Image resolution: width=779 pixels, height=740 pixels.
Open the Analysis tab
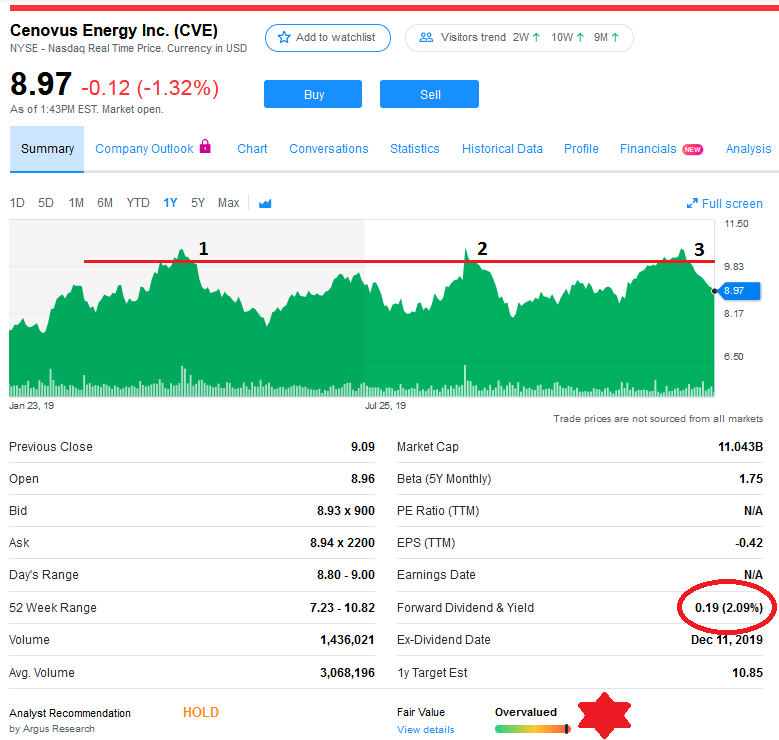point(748,149)
